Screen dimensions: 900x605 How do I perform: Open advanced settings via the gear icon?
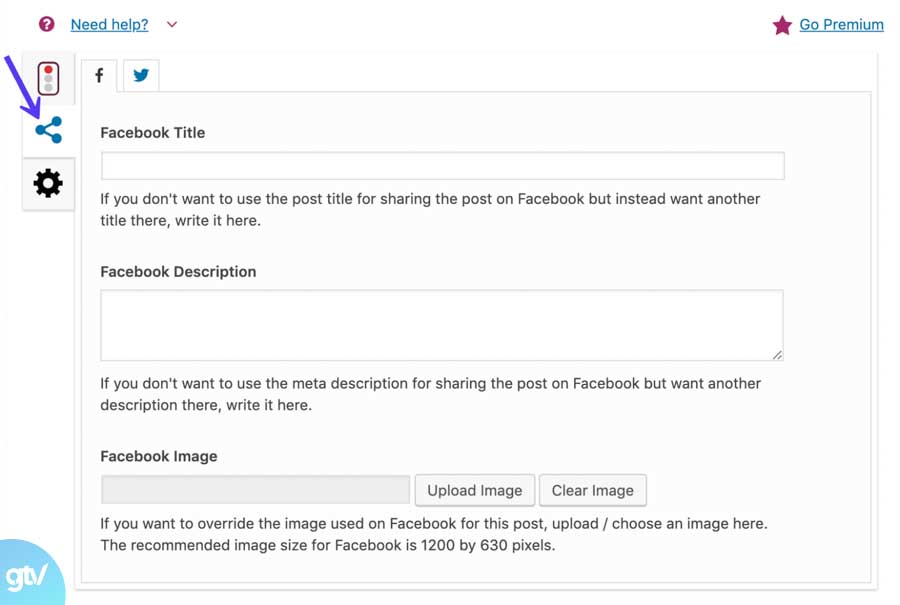tap(48, 184)
